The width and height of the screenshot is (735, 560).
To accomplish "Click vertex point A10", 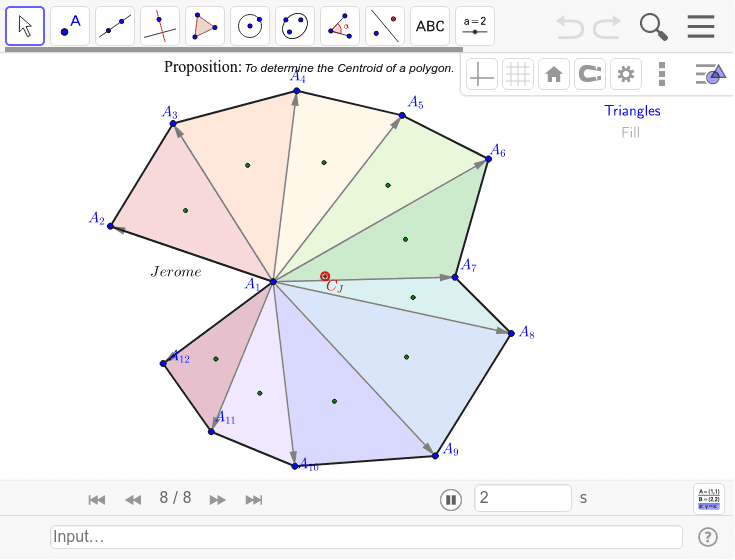I will pyautogui.click(x=295, y=466).
